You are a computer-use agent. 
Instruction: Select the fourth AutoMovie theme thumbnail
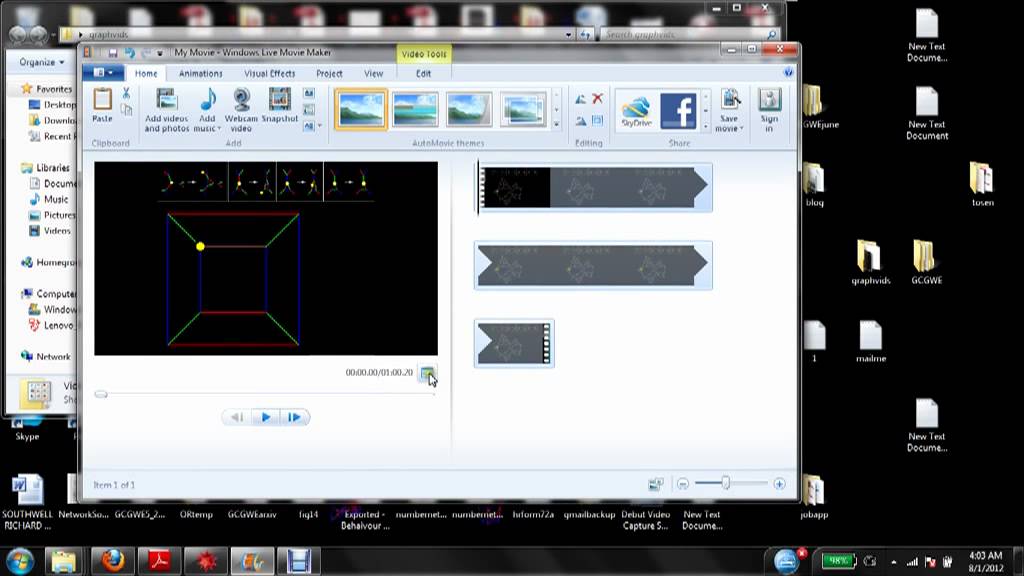523,109
